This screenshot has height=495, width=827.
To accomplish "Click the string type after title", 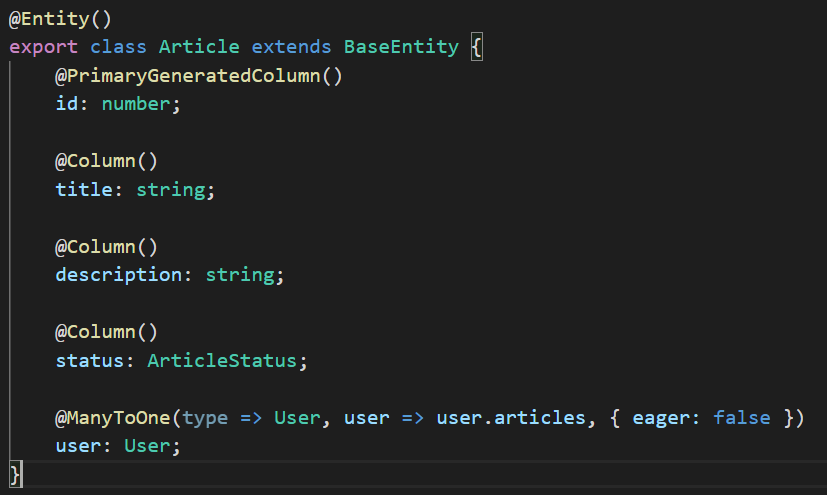I will (171, 190).
